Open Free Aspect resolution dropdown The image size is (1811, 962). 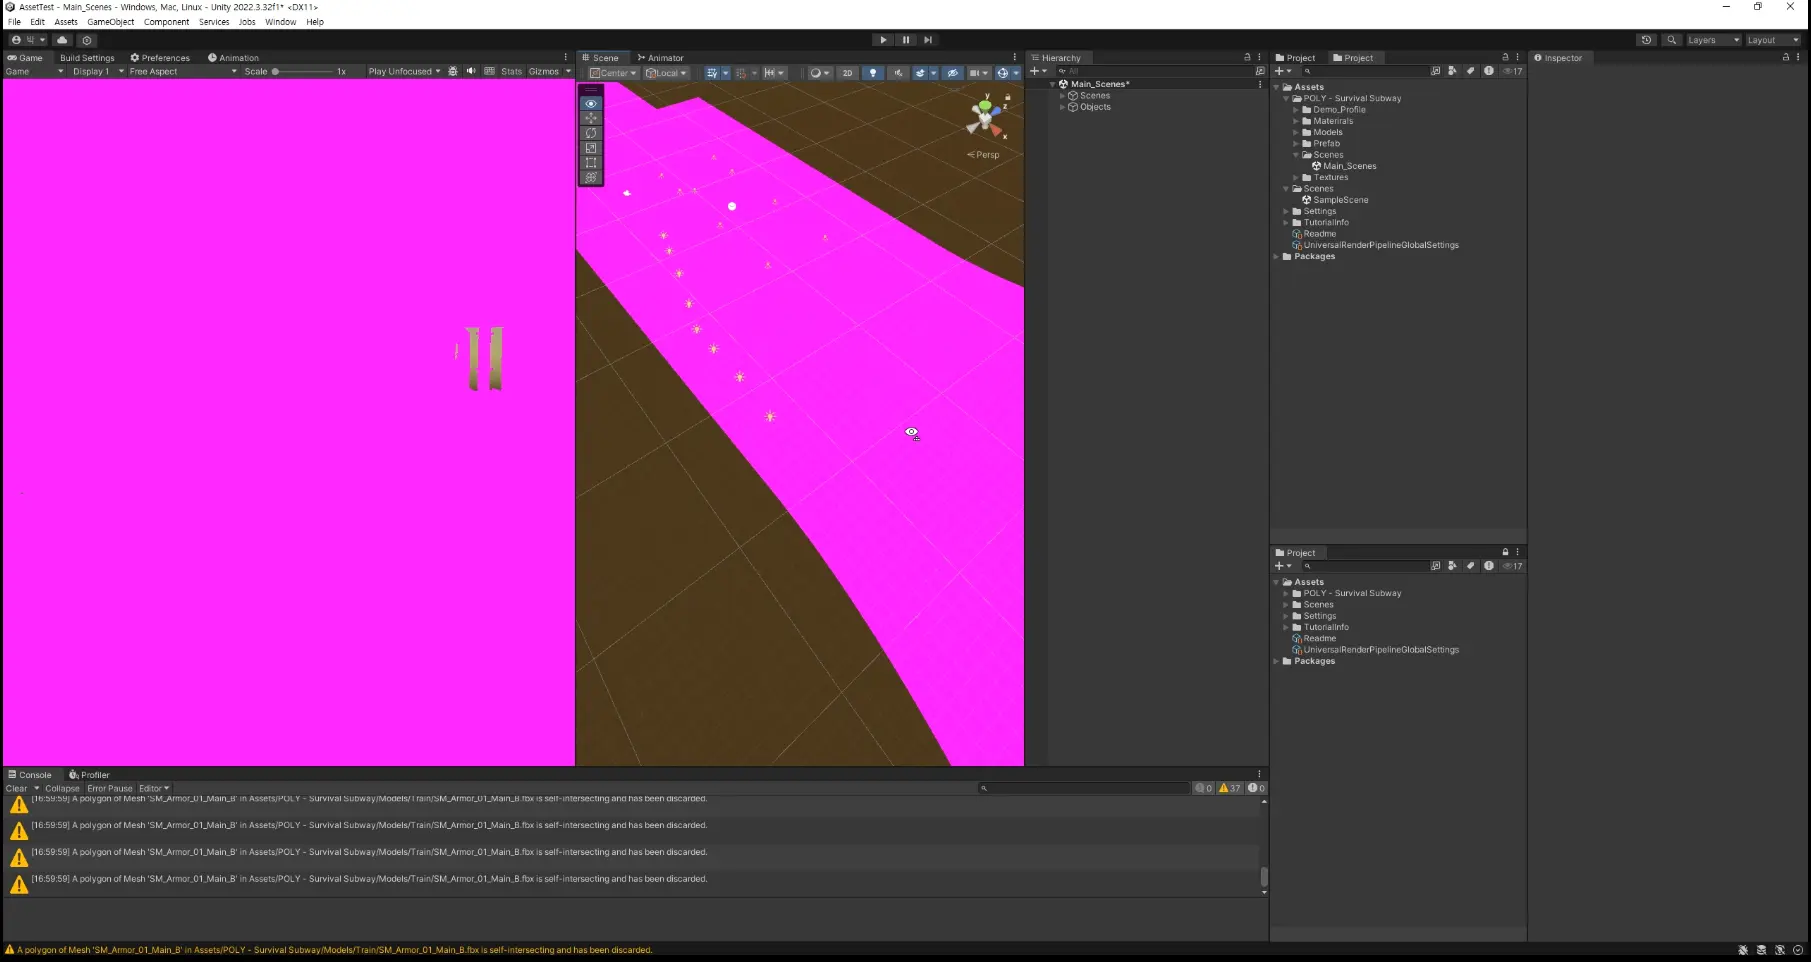coord(183,71)
